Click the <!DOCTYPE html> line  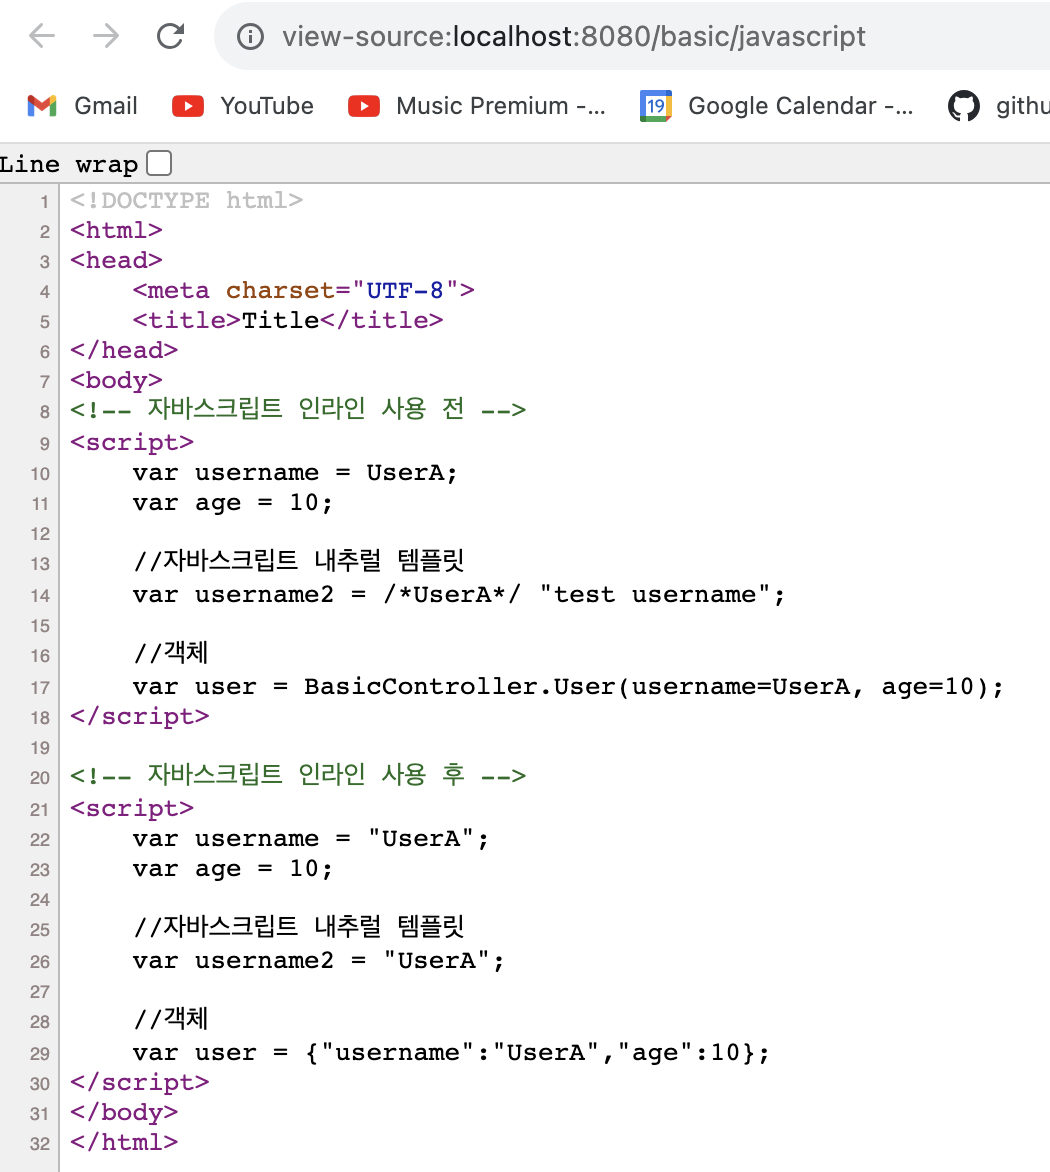(x=187, y=200)
